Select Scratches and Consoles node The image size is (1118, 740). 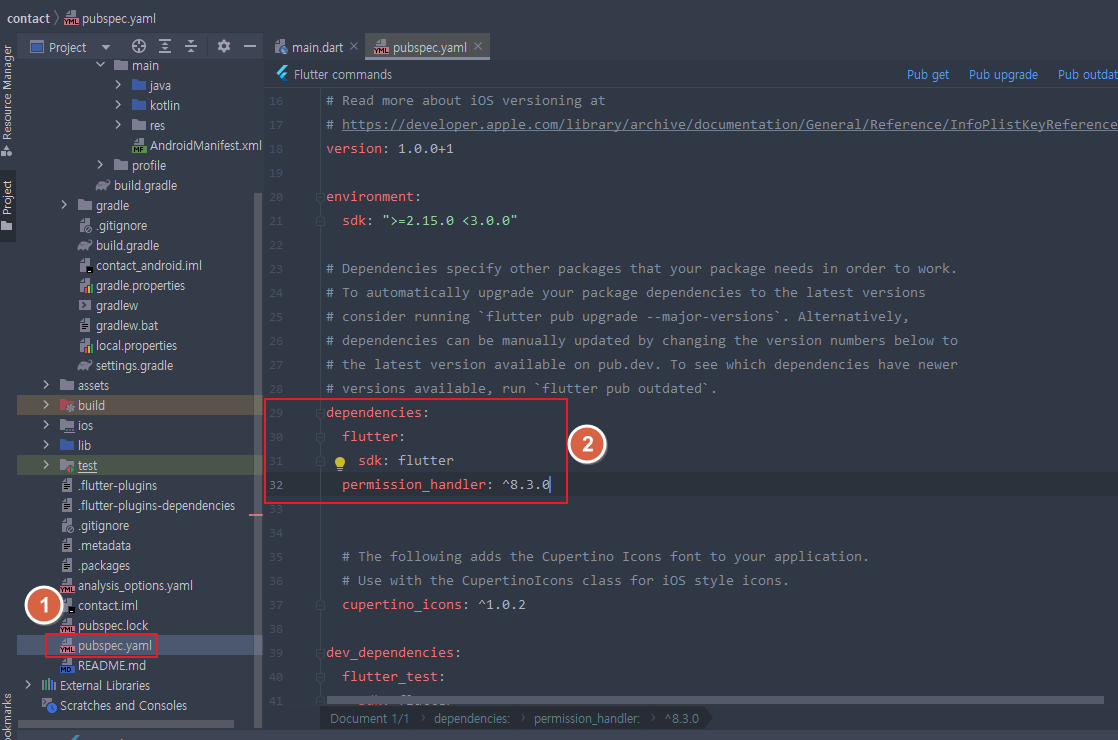114,705
